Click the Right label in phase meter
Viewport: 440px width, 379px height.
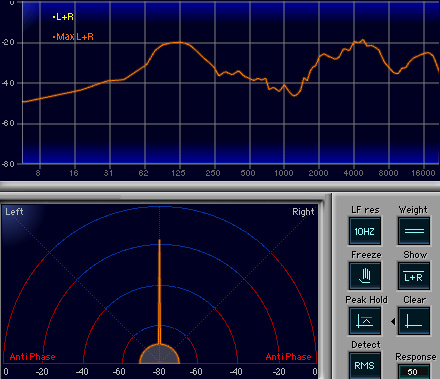coord(303,212)
